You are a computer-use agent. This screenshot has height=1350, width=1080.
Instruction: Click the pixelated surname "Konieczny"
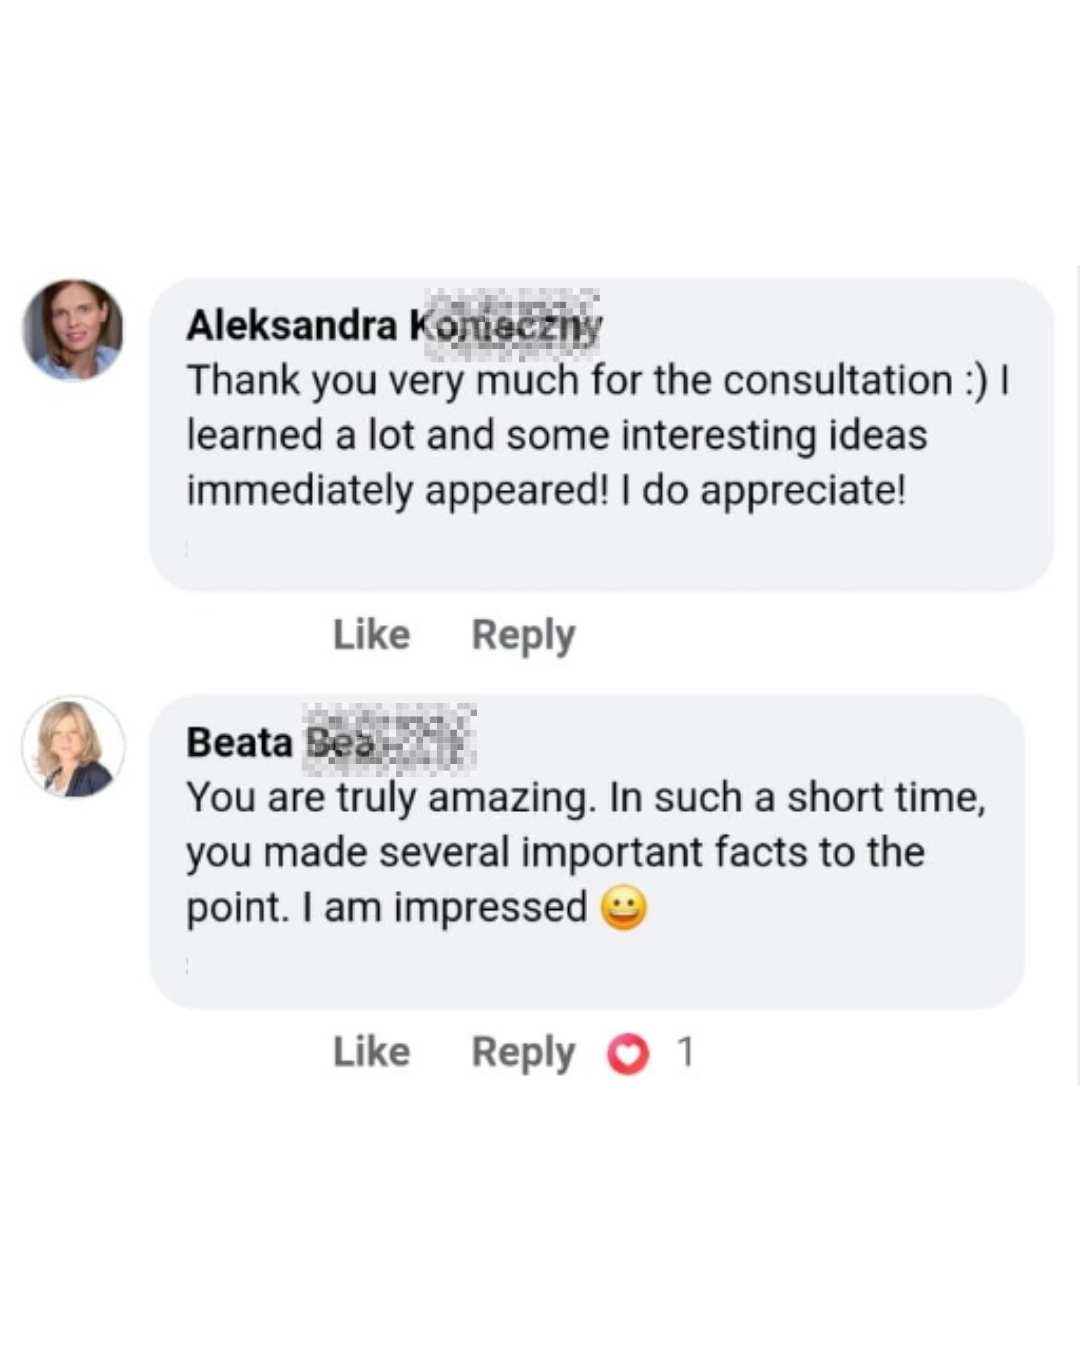coord(508,326)
